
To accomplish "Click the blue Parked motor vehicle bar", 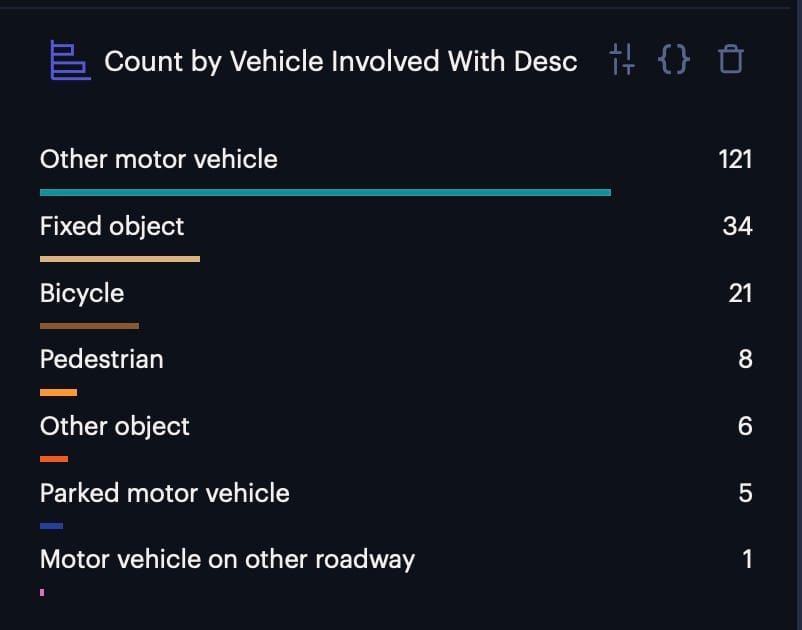I will tap(51, 526).
